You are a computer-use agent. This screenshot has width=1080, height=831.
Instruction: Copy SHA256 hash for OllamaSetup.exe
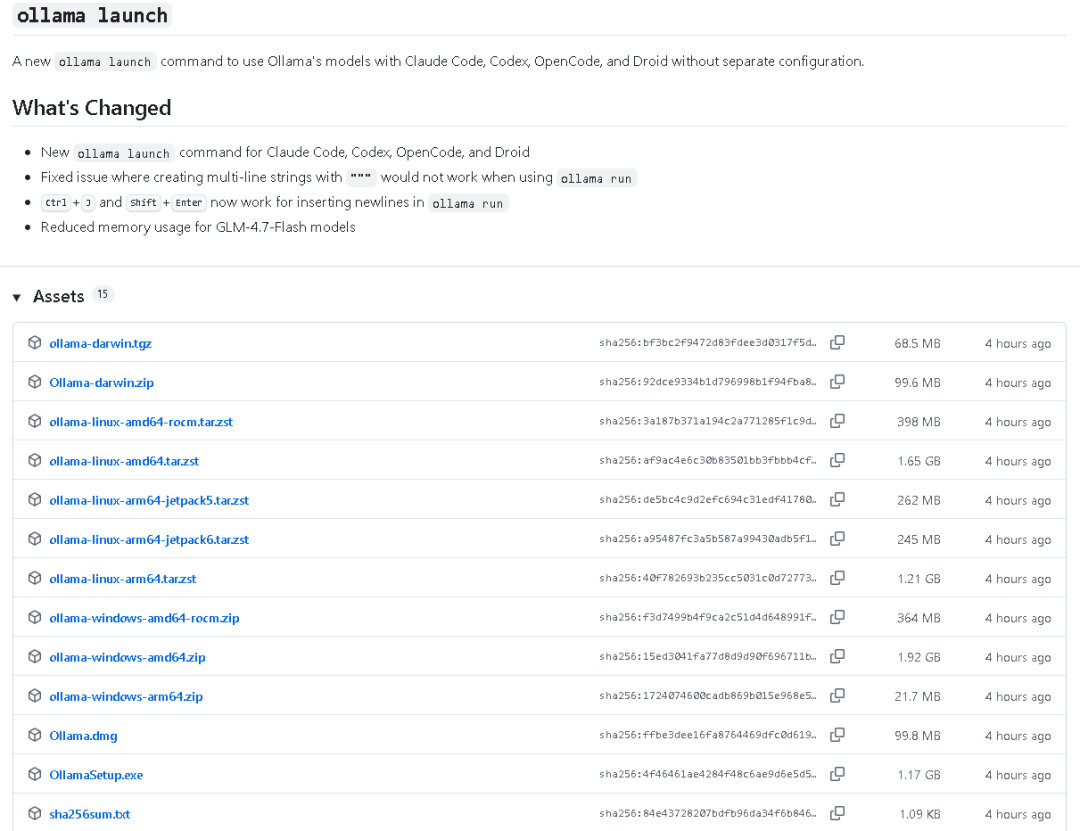(837, 774)
